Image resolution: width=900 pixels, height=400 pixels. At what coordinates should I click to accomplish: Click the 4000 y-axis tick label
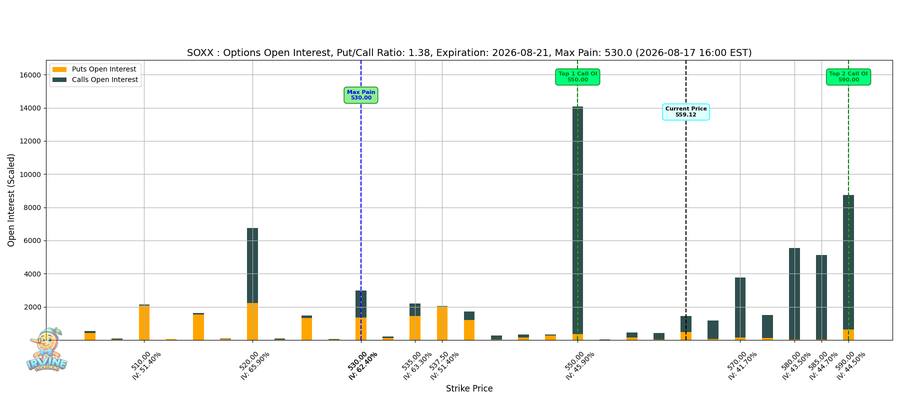[31, 274]
